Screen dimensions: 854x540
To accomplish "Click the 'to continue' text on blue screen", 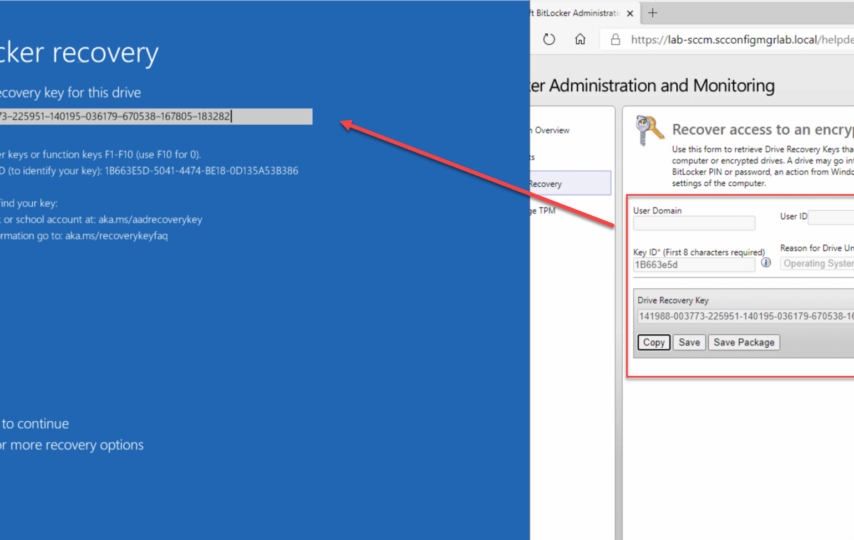I will pos(35,423).
